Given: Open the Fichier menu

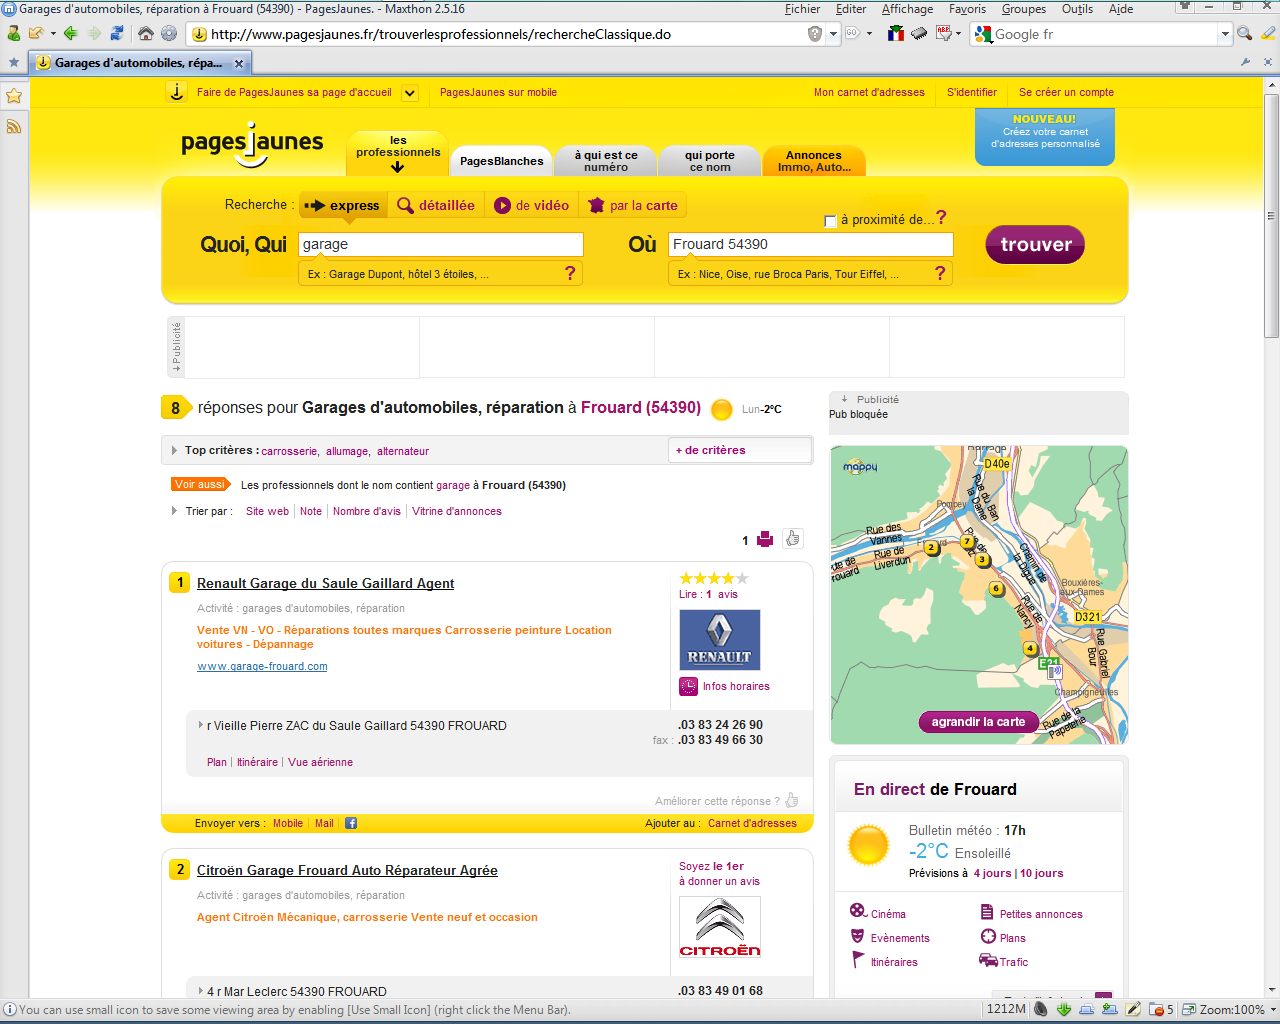Looking at the screenshot, I should (802, 9).
